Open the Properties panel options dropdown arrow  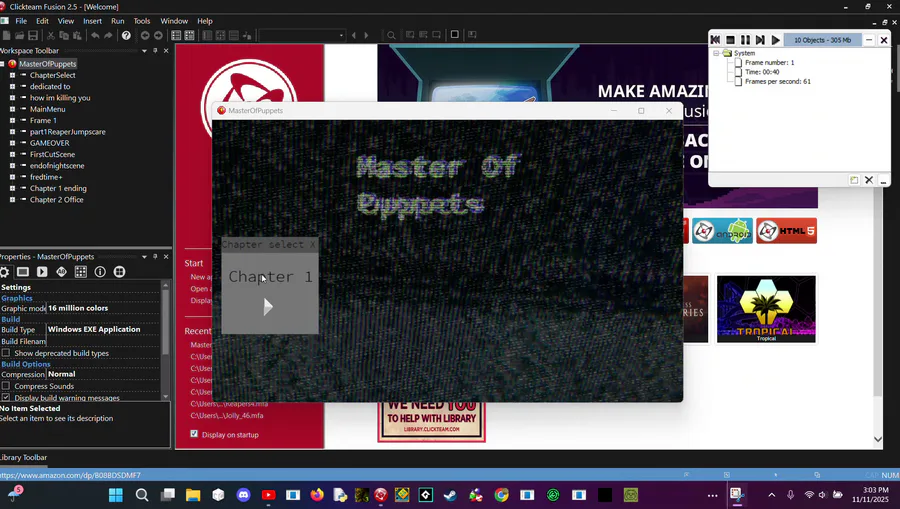pyautogui.click(x=144, y=257)
